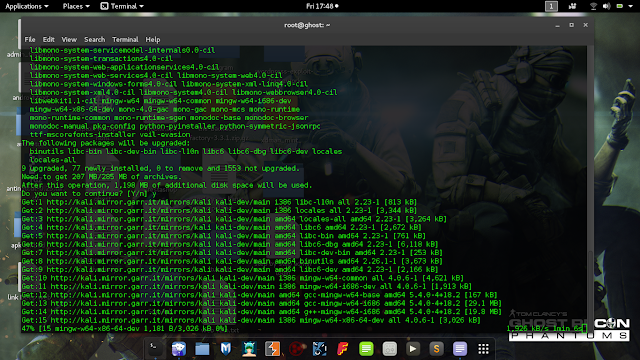Click the Get:6 libc6-dbg download line
640x360 pixels.
click(x=230, y=244)
